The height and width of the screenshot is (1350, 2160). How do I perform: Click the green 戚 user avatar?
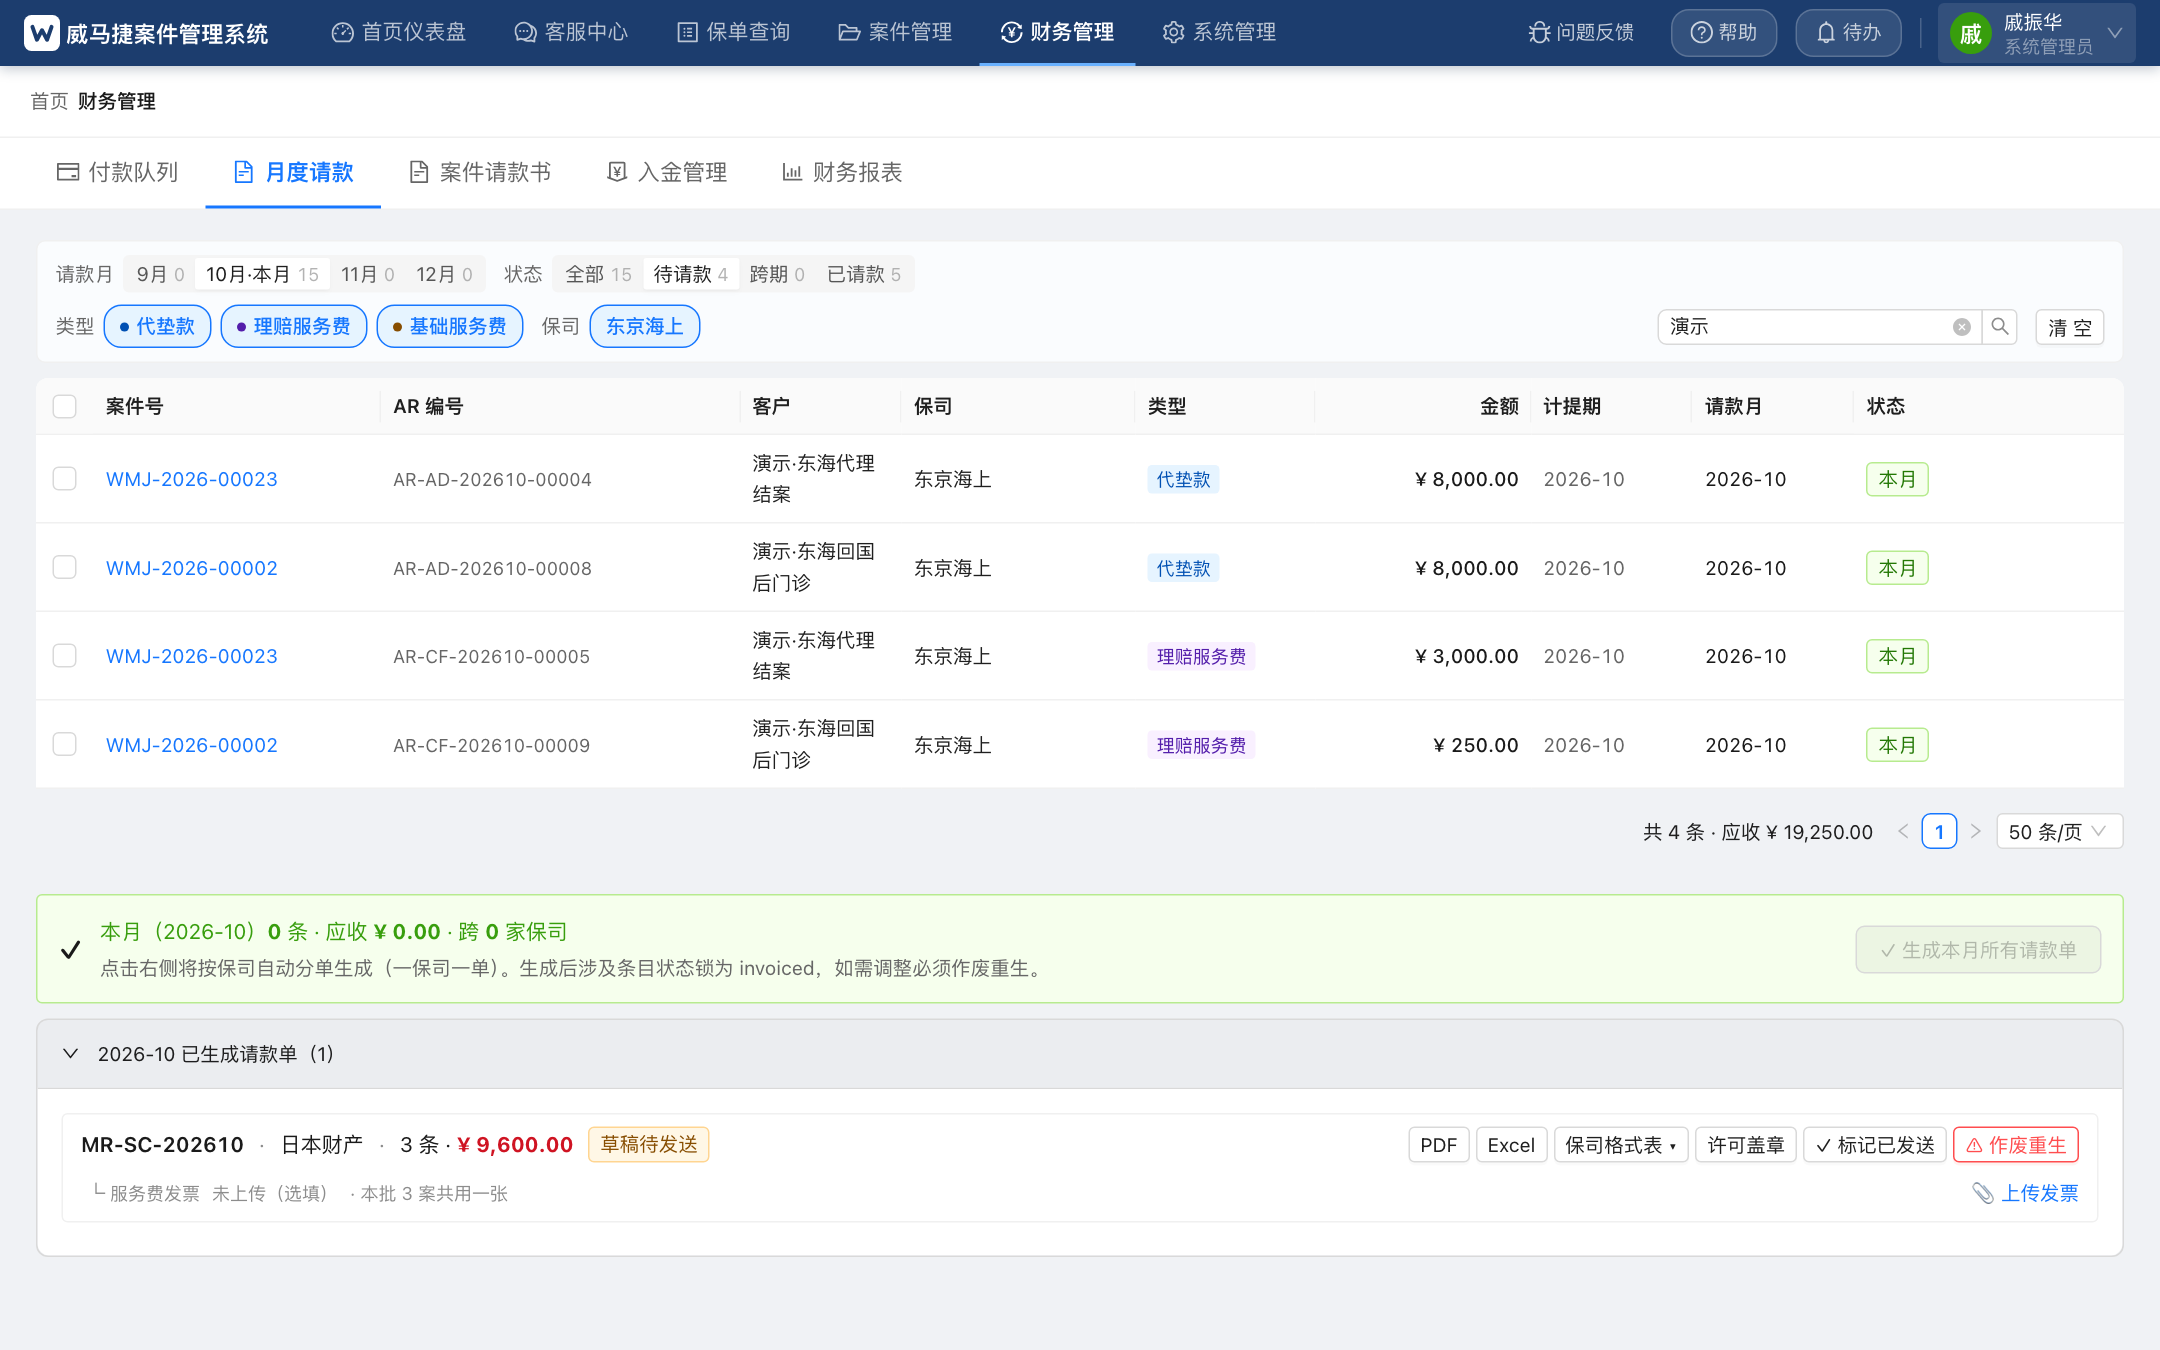click(1970, 34)
